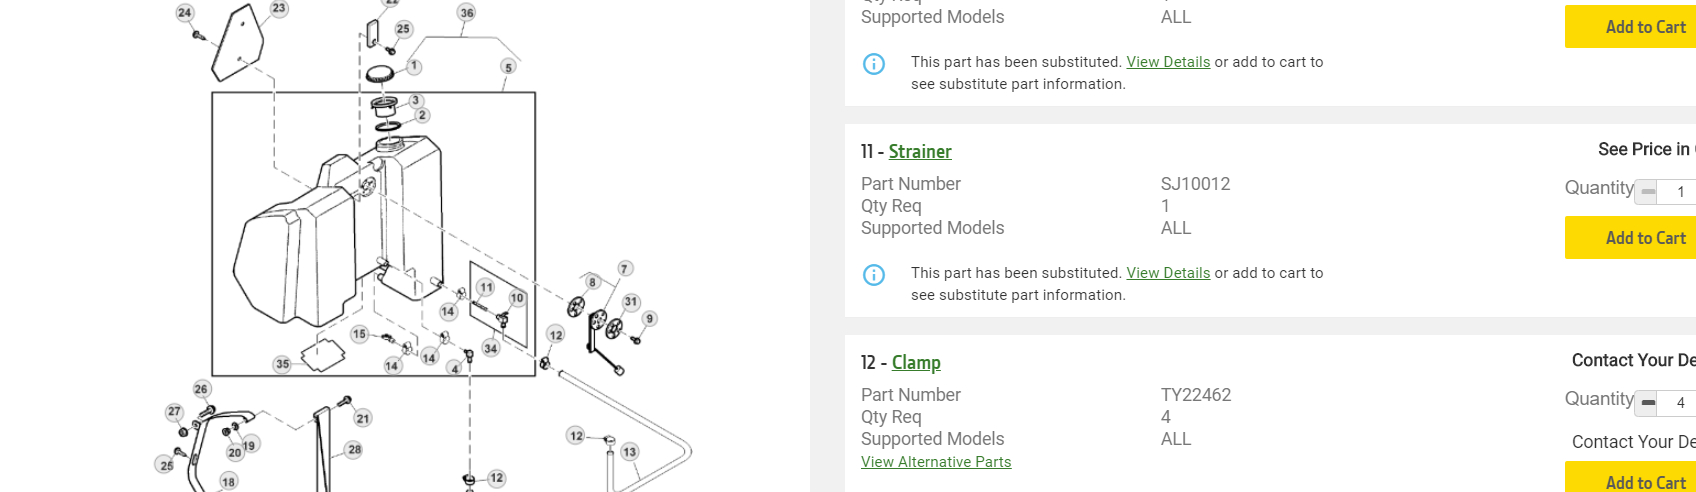Open View Details link under Strainer
The height and width of the screenshot is (492, 1696).
click(1168, 273)
